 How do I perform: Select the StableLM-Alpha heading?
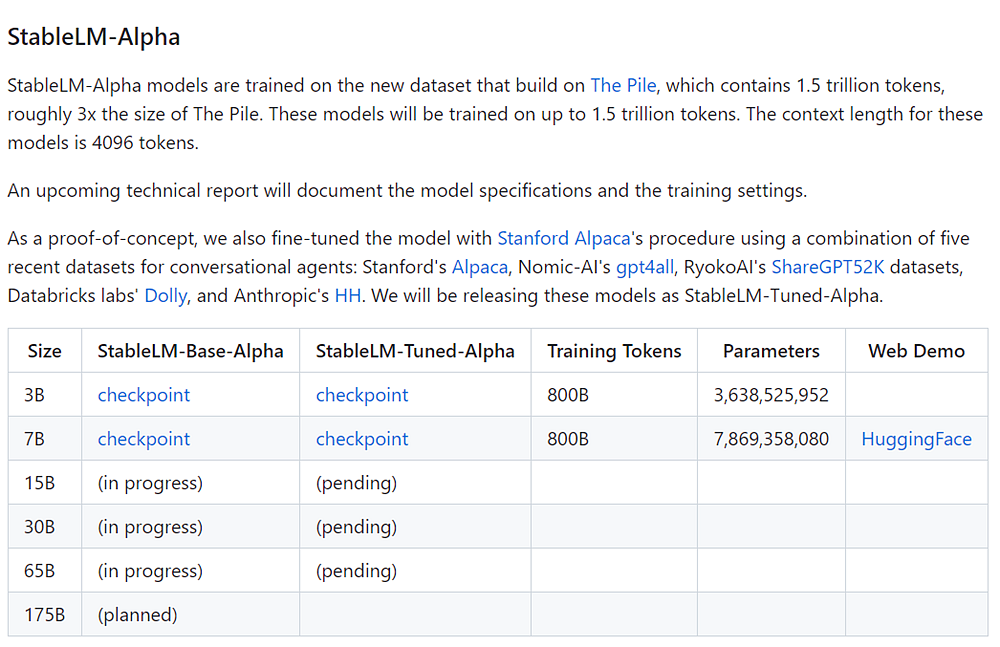[x=94, y=37]
